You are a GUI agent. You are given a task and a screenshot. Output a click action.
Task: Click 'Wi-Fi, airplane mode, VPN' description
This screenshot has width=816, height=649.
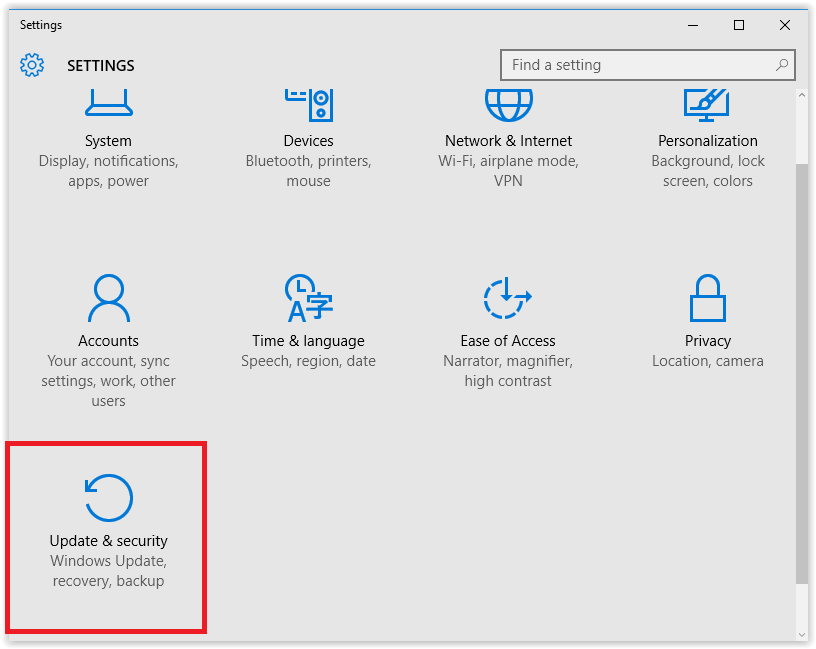tap(508, 171)
